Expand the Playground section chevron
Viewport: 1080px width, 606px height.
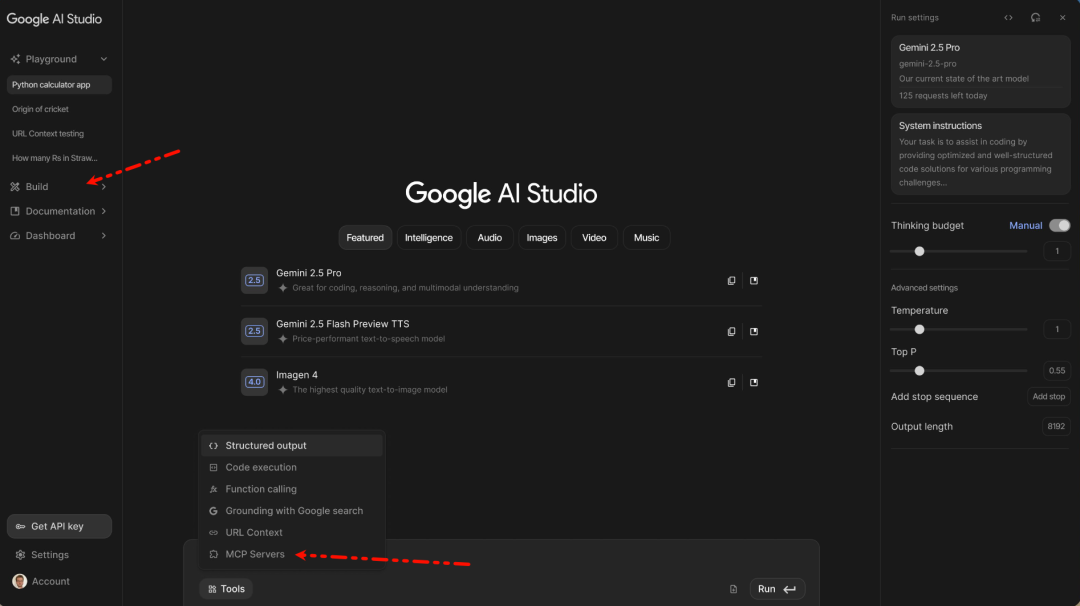point(104,60)
